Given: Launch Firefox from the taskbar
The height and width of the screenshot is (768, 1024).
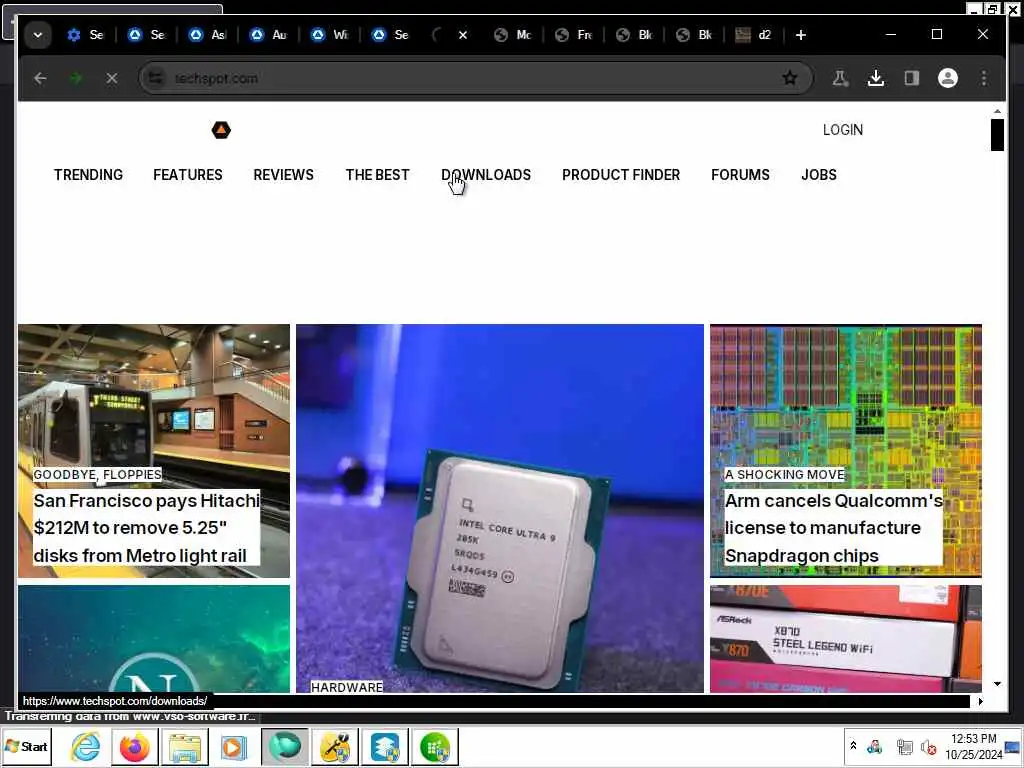Looking at the screenshot, I should tap(135, 746).
